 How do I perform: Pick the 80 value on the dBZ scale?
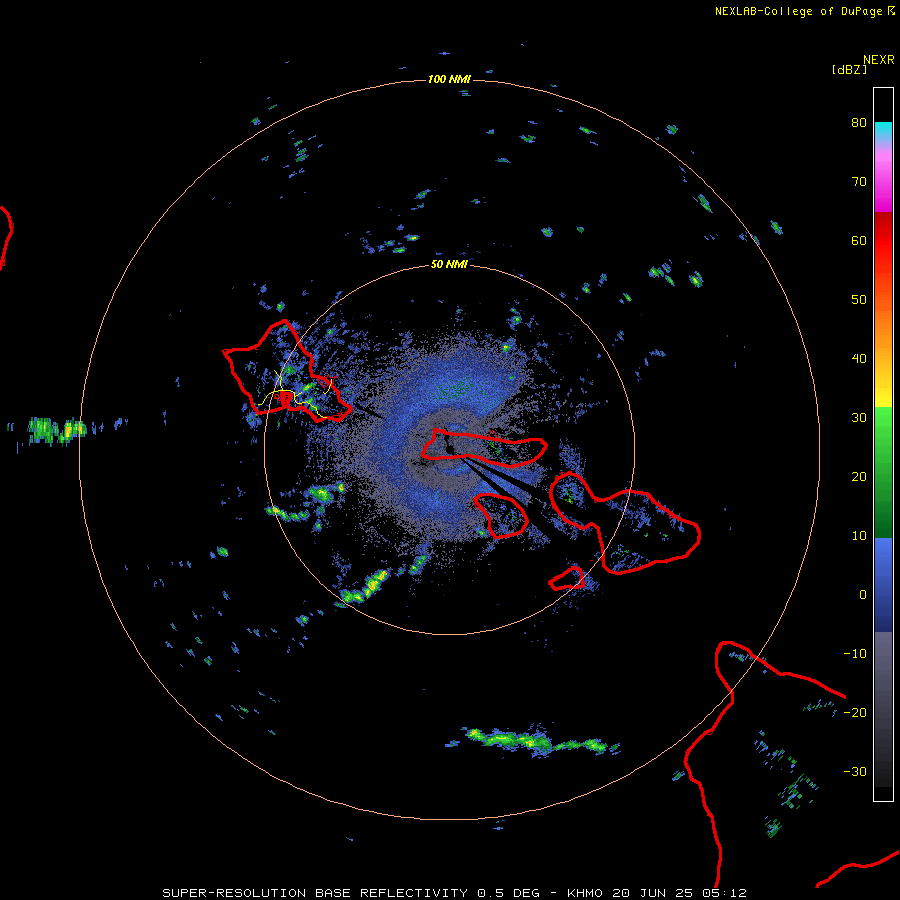click(859, 123)
